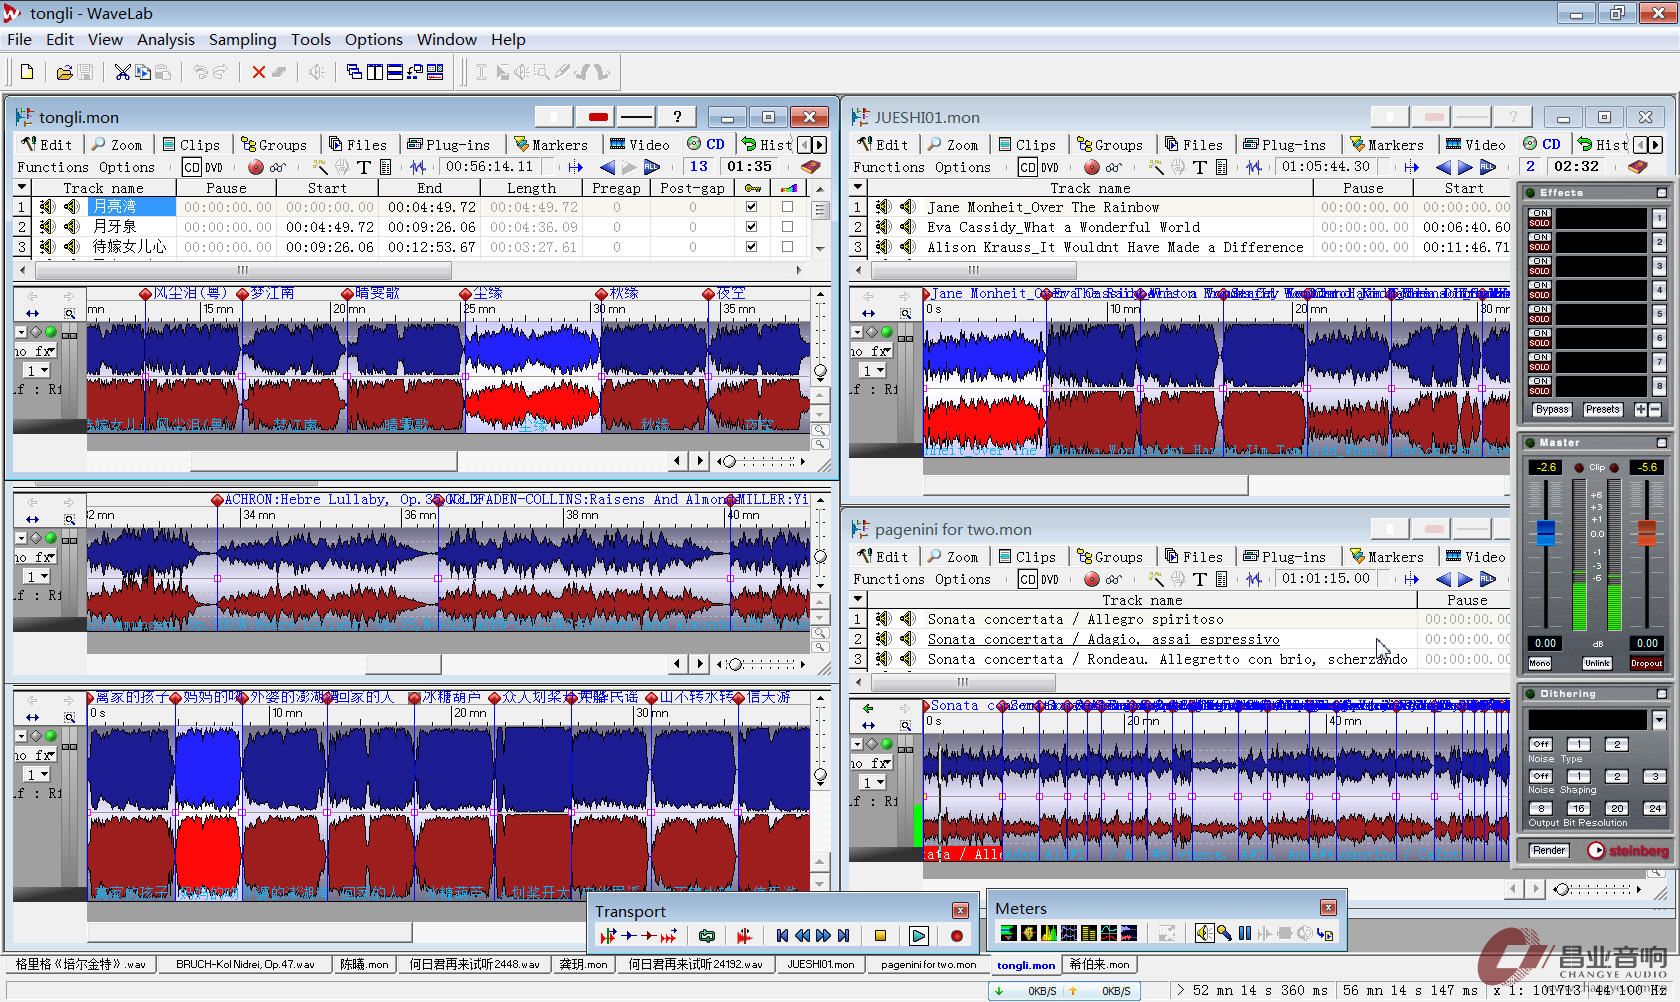Click red disc icon in JUESHI01.mon toolbar
This screenshot has height=1002, width=1680.
click(1092, 167)
